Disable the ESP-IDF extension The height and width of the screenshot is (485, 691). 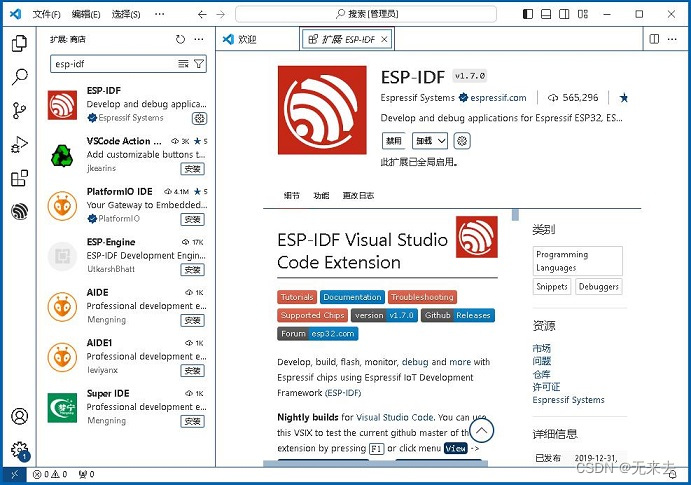point(394,141)
